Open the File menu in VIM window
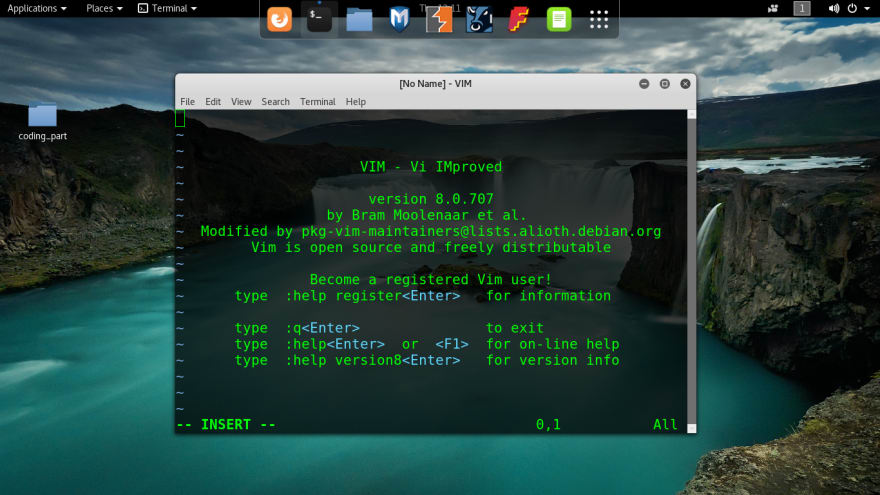Screen dimensions: 880x495 [187, 102]
